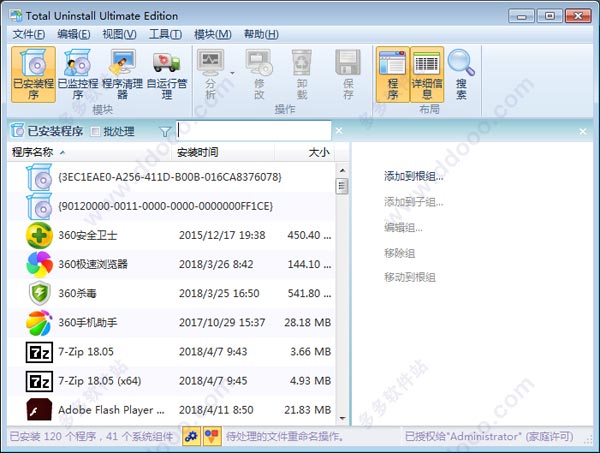
Task: Select the {90120000-0011-0000-0000-0000000FF1CE} entry icon
Action: point(39,206)
